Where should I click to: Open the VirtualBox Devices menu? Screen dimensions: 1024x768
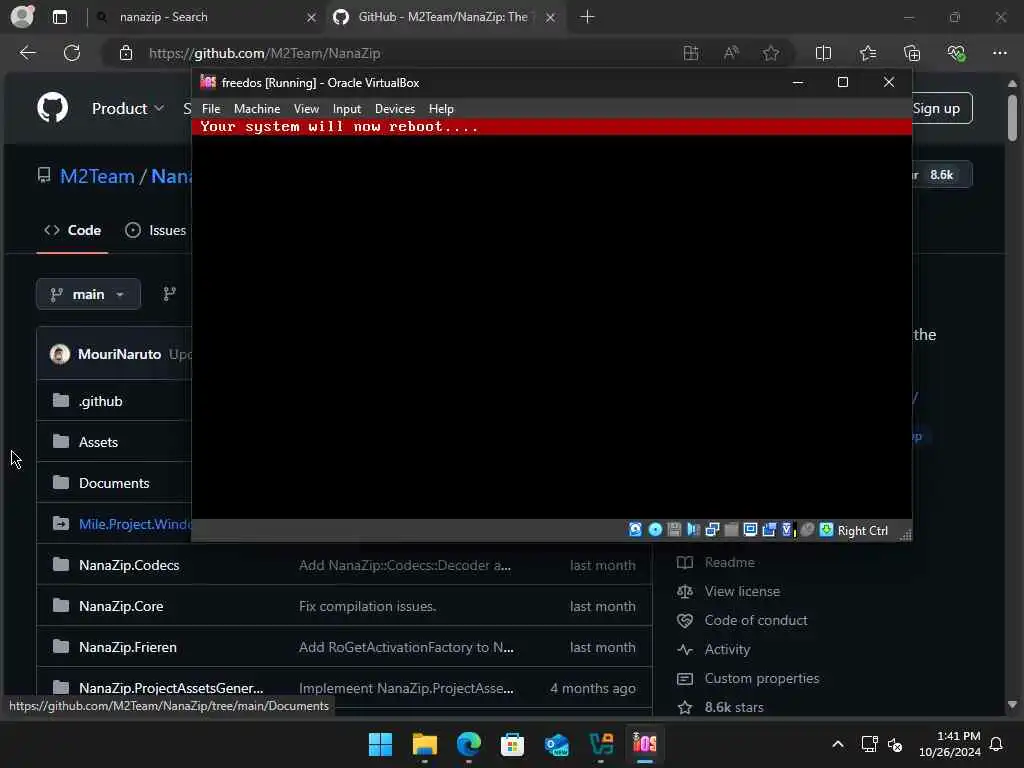394,109
